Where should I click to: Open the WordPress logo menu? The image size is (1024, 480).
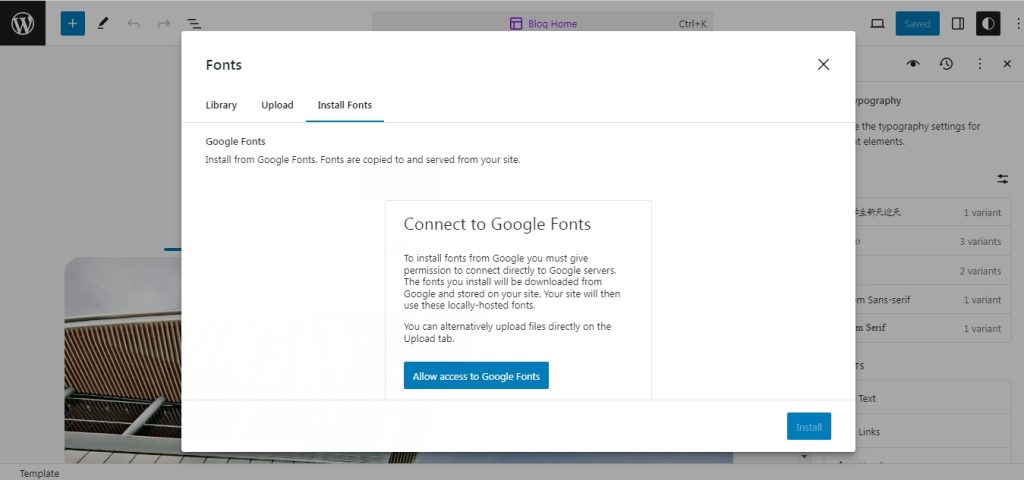point(23,23)
